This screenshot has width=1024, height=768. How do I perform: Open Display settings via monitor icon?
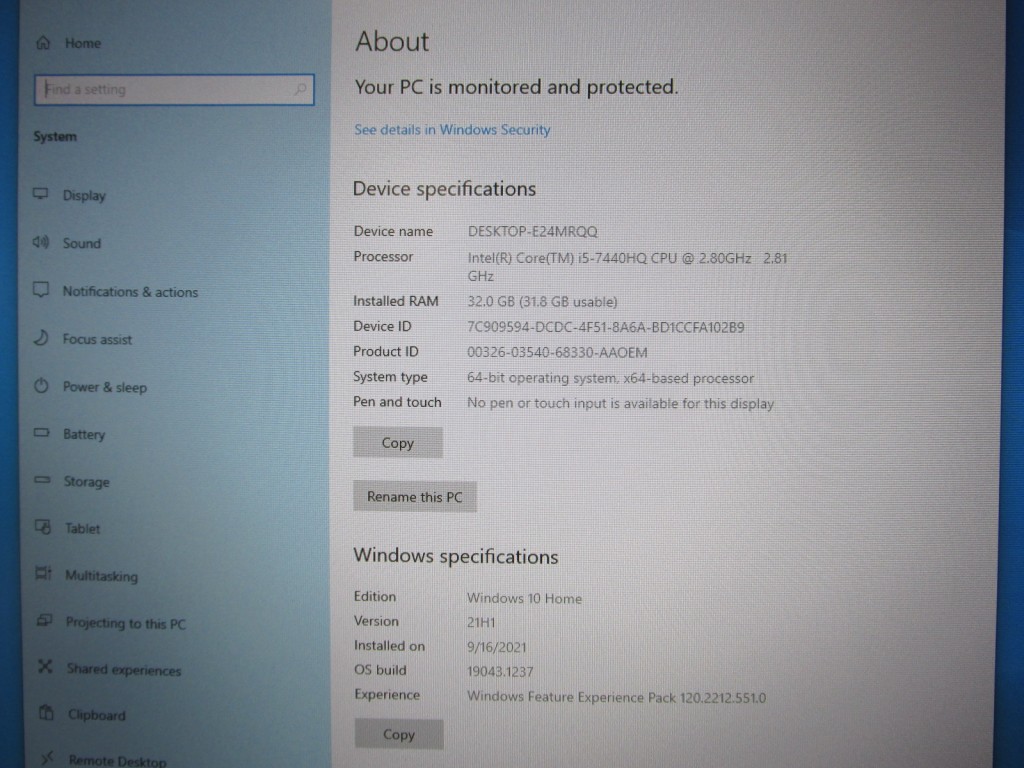(x=41, y=194)
